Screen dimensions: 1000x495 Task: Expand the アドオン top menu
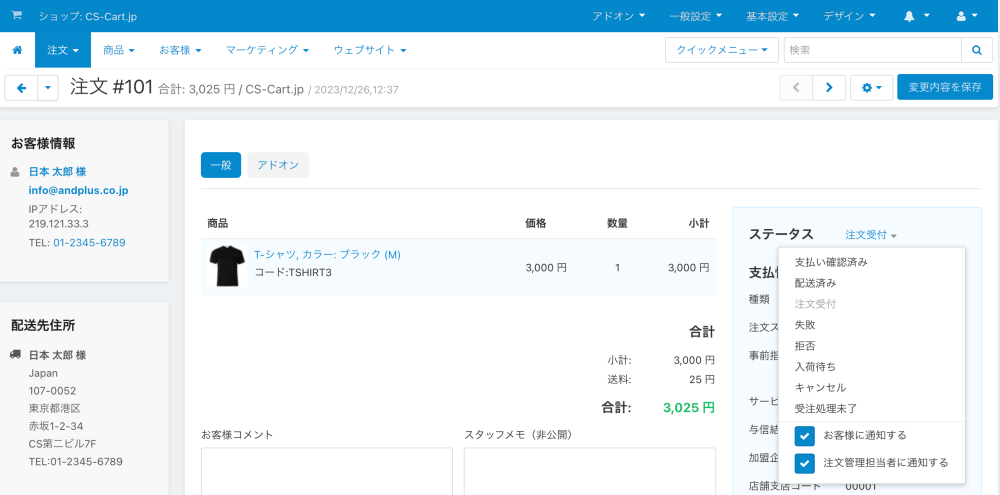point(618,16)
